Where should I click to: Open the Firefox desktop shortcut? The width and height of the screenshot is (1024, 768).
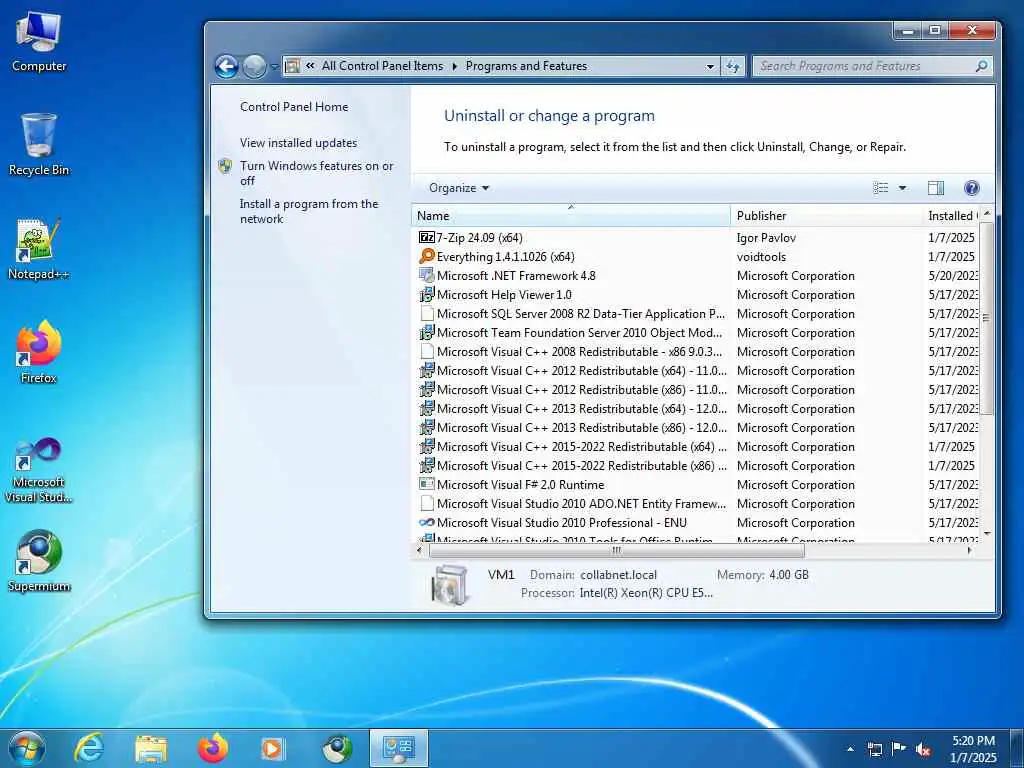pyautogui.click(x=39, y=353)
